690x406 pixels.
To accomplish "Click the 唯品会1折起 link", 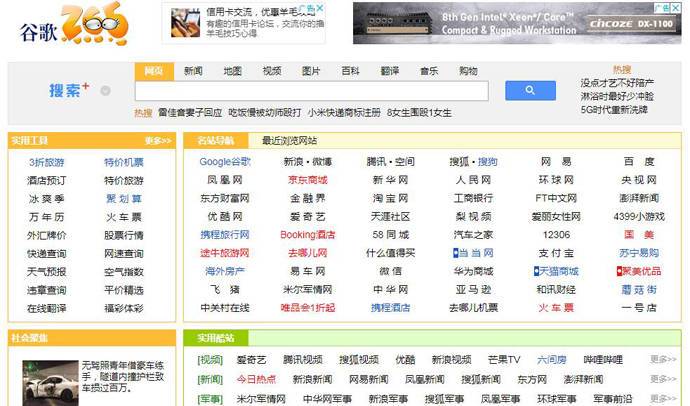I will click(308, 308).
